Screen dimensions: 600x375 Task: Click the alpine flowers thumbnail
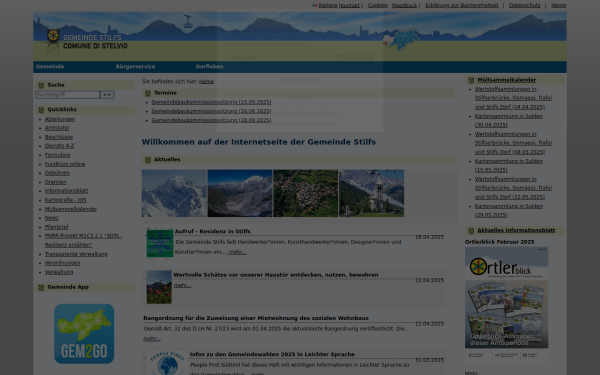click(159, 287)
